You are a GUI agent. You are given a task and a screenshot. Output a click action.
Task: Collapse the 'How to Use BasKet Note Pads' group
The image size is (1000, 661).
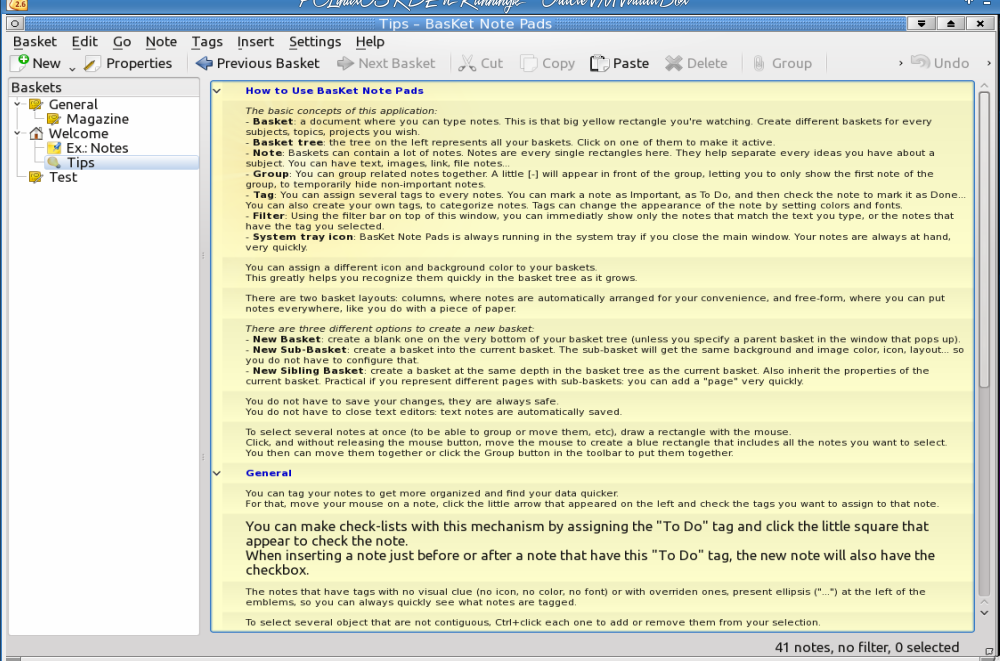[217, 91]
